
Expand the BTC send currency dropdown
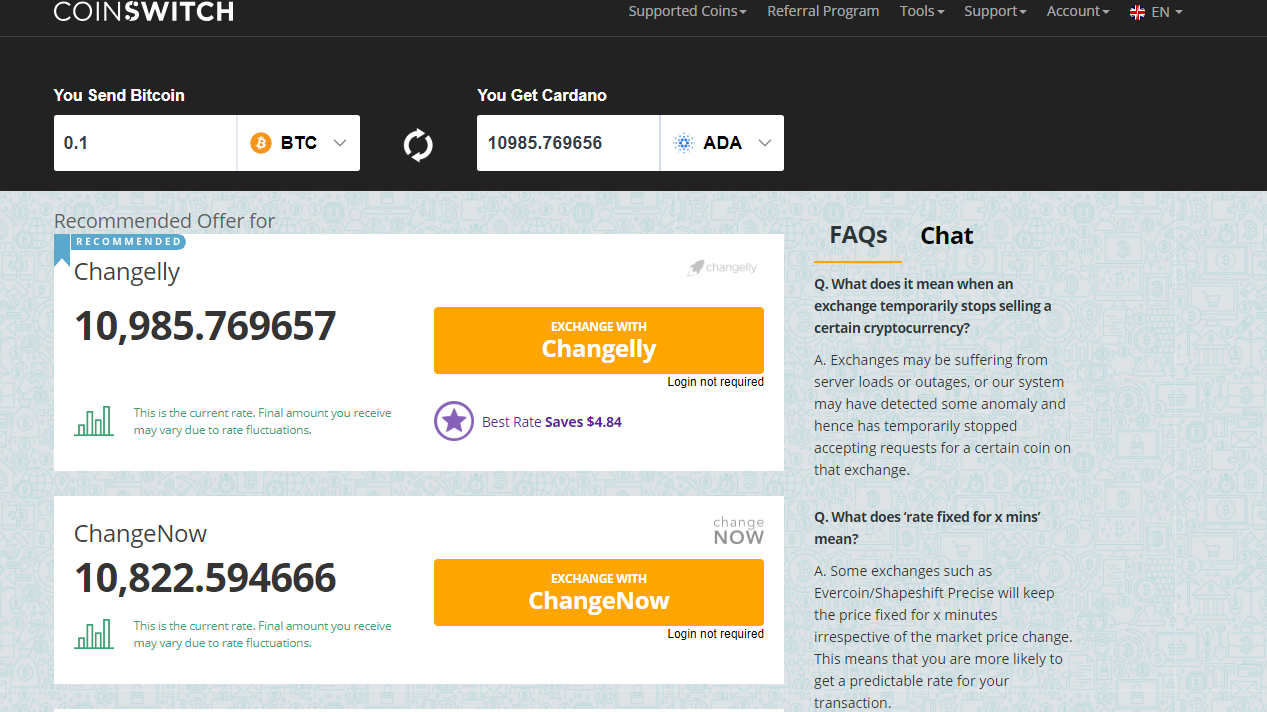(298, 143)
